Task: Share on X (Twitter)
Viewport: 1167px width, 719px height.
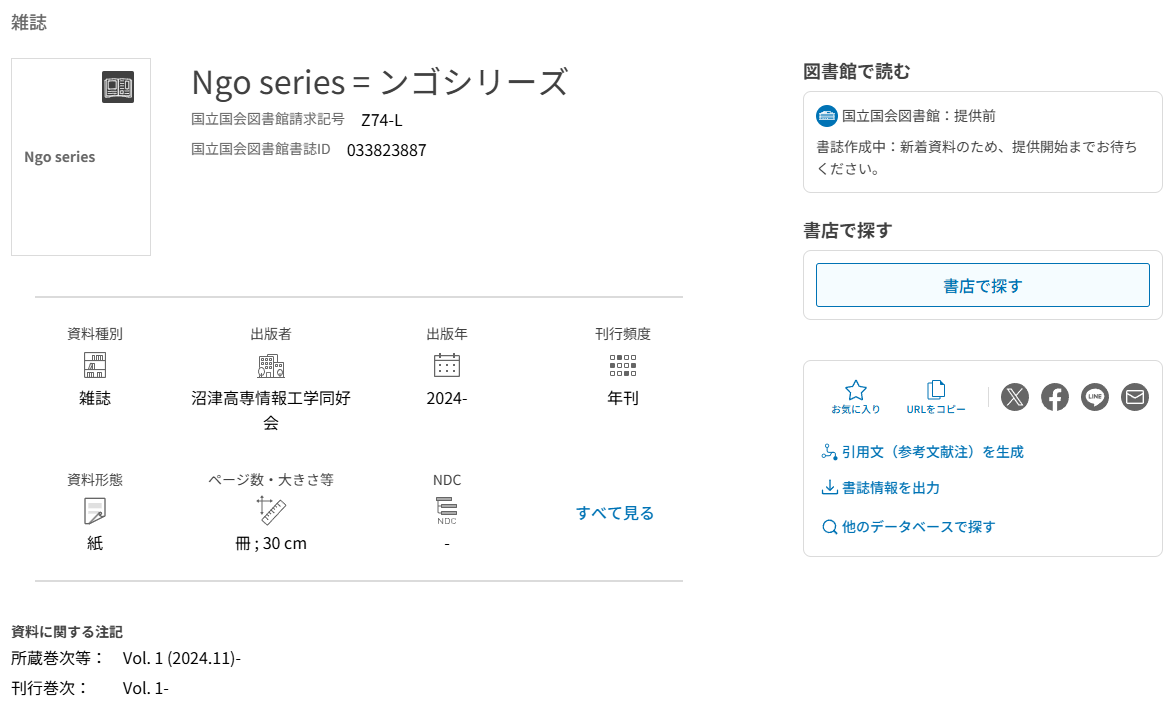Action: [x=1015, y=397]
